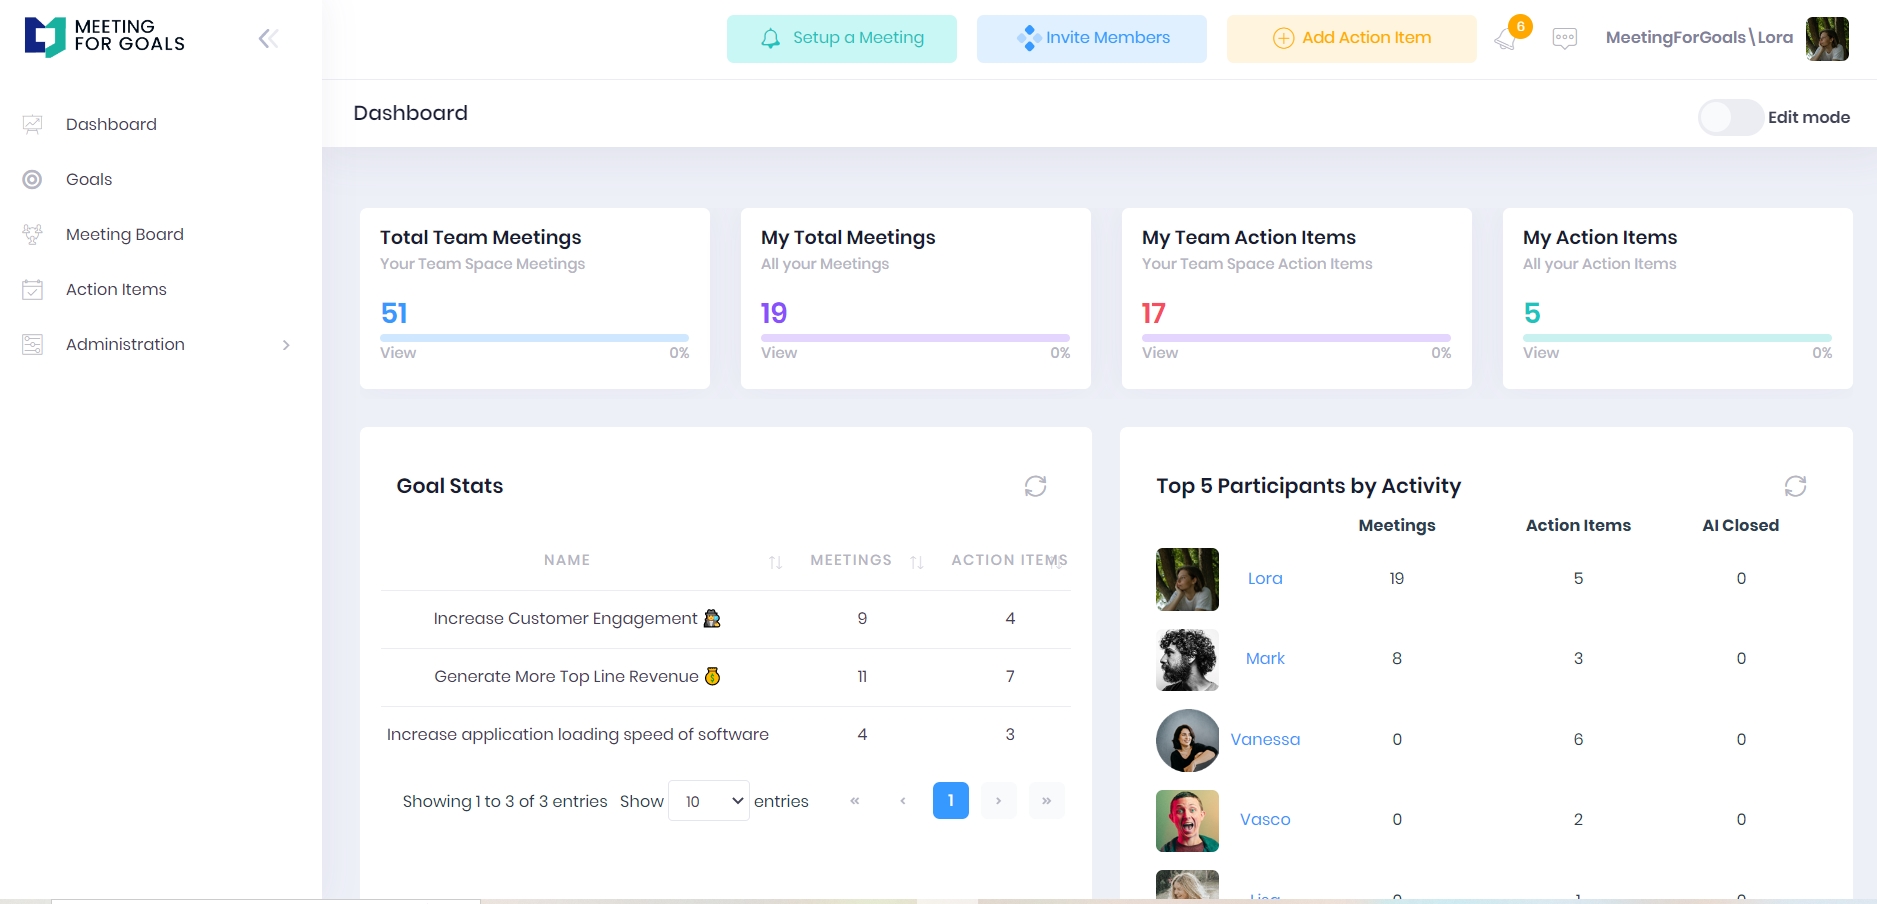
Task: Click Setup a Meeting button
Action: coord(841,39)
